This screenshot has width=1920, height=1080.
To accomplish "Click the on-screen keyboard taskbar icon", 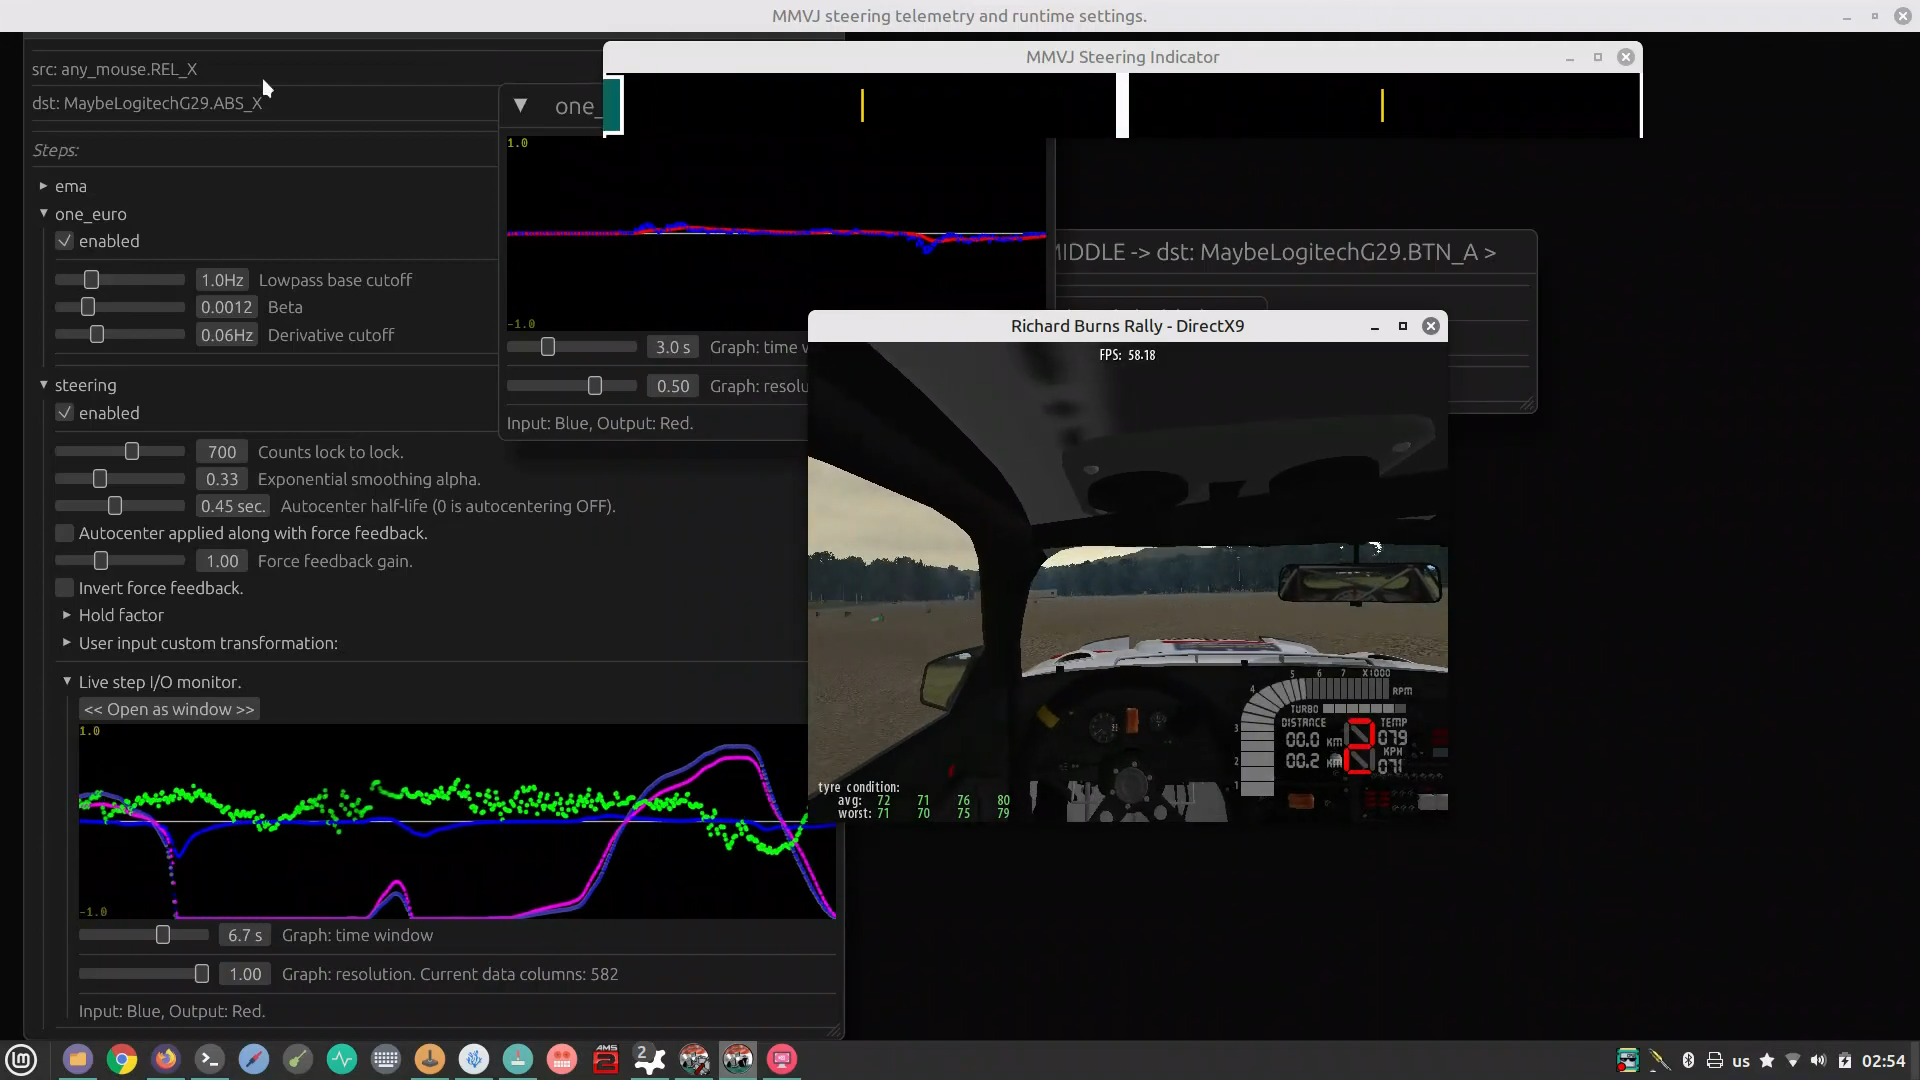I will pyautogui.click(x=386, y=1059).
